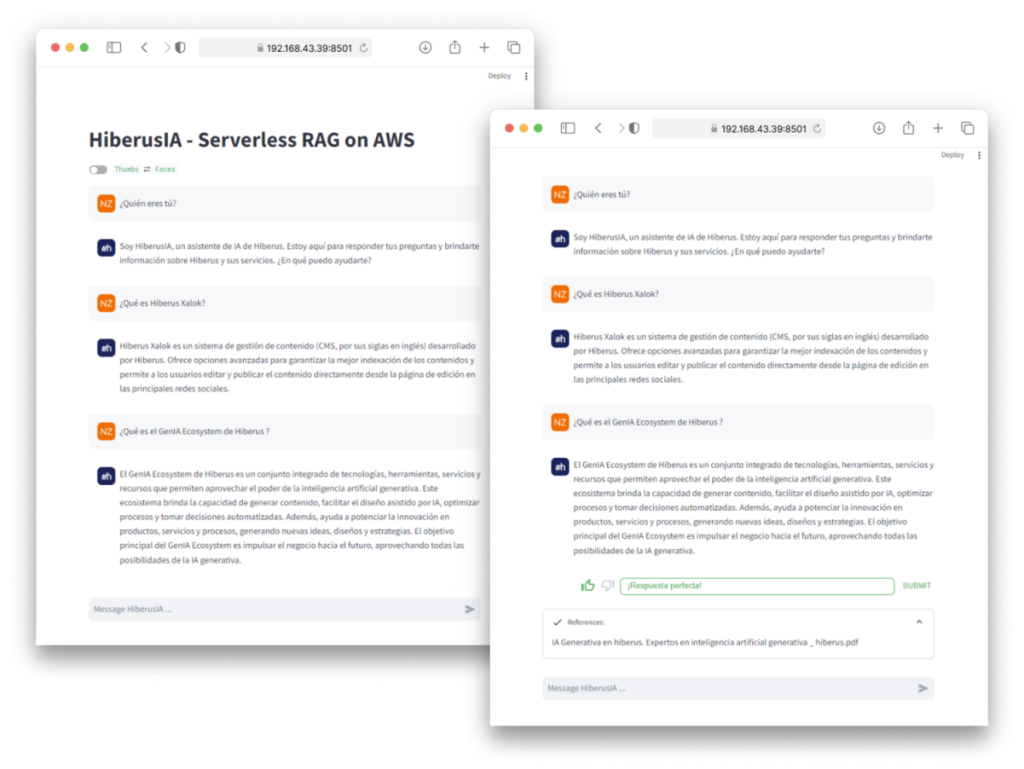Click the SUBMIT feedback button
The width and height of the screenshot is (1024, 769).
916,586
